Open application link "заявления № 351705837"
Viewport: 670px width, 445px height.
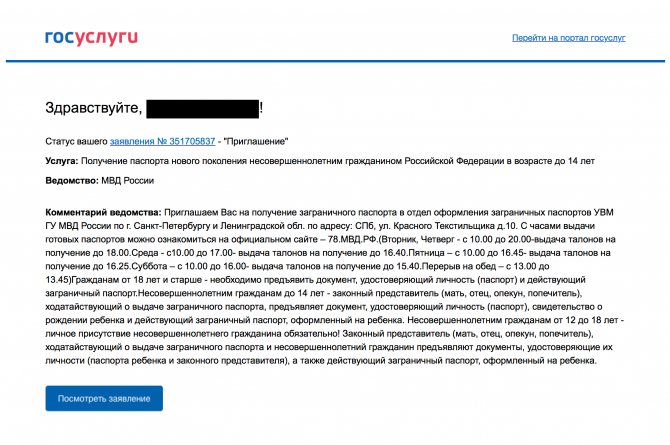[x=162, y=141]
